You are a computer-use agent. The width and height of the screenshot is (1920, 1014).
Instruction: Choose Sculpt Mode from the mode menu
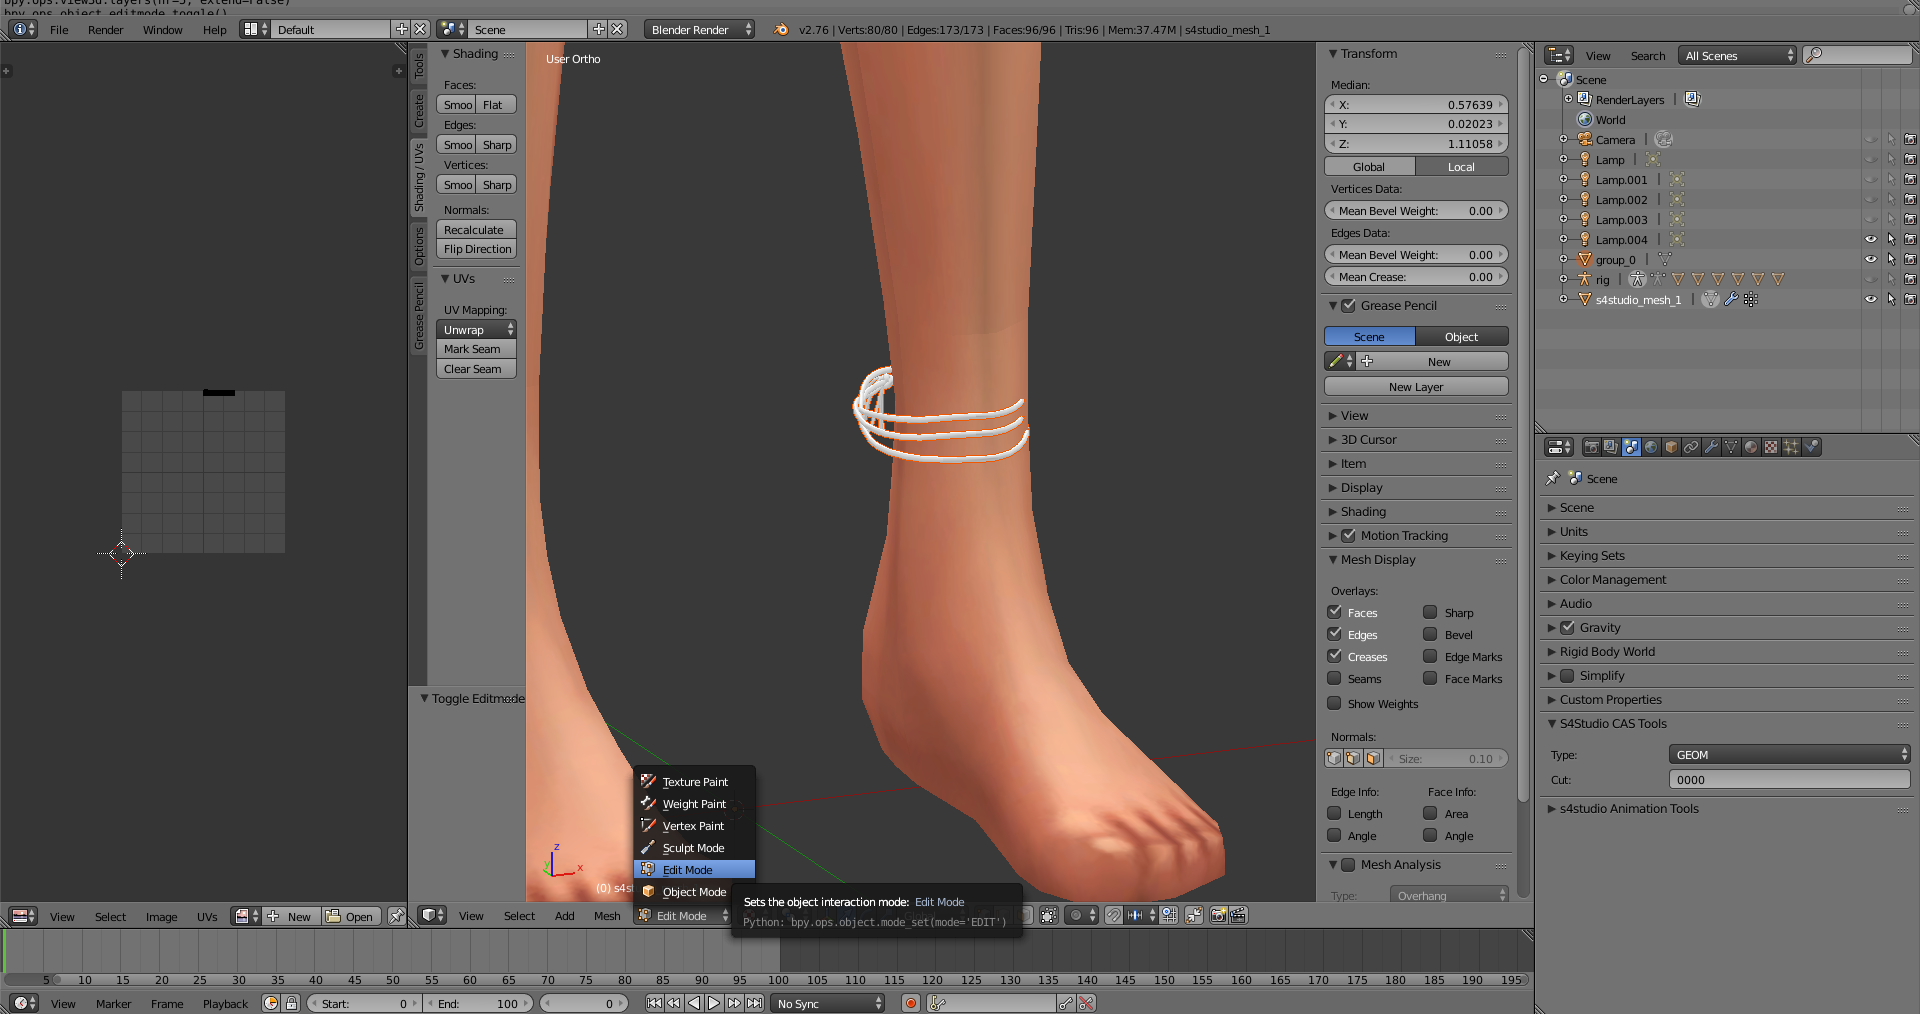(x=694, y=848)
